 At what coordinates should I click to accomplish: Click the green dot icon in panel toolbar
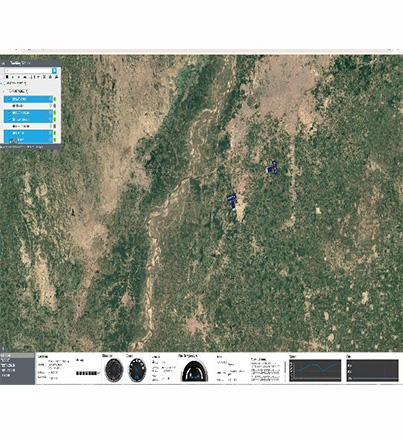12,77
